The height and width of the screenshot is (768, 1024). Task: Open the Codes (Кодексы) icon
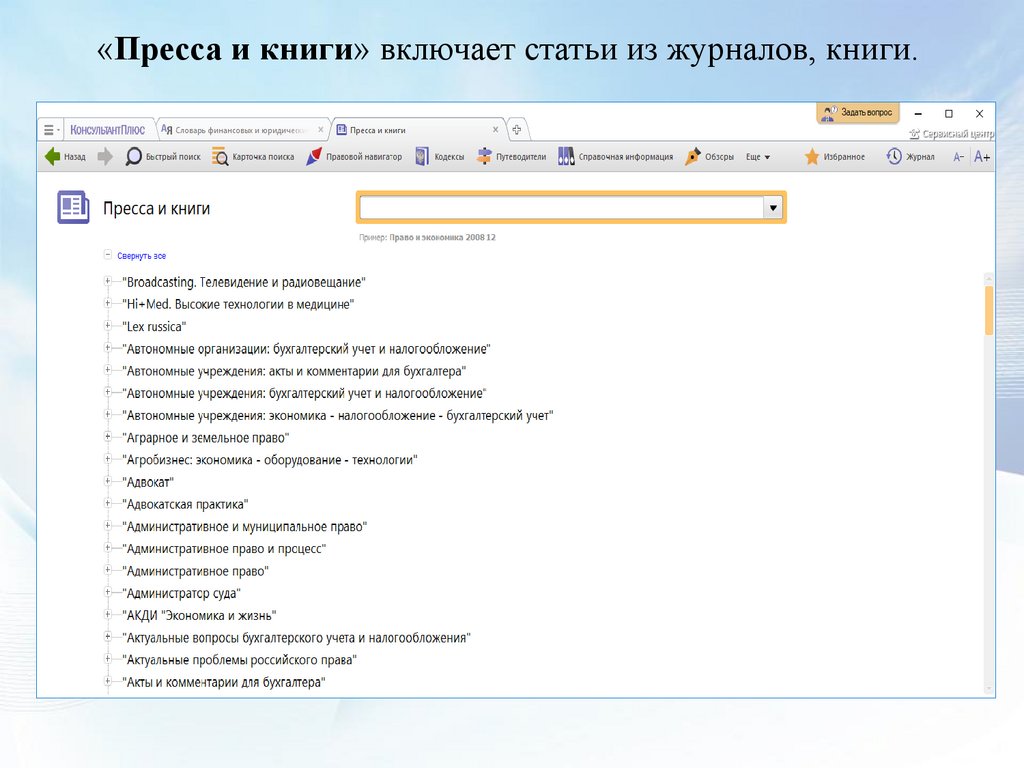click(423, 157)
